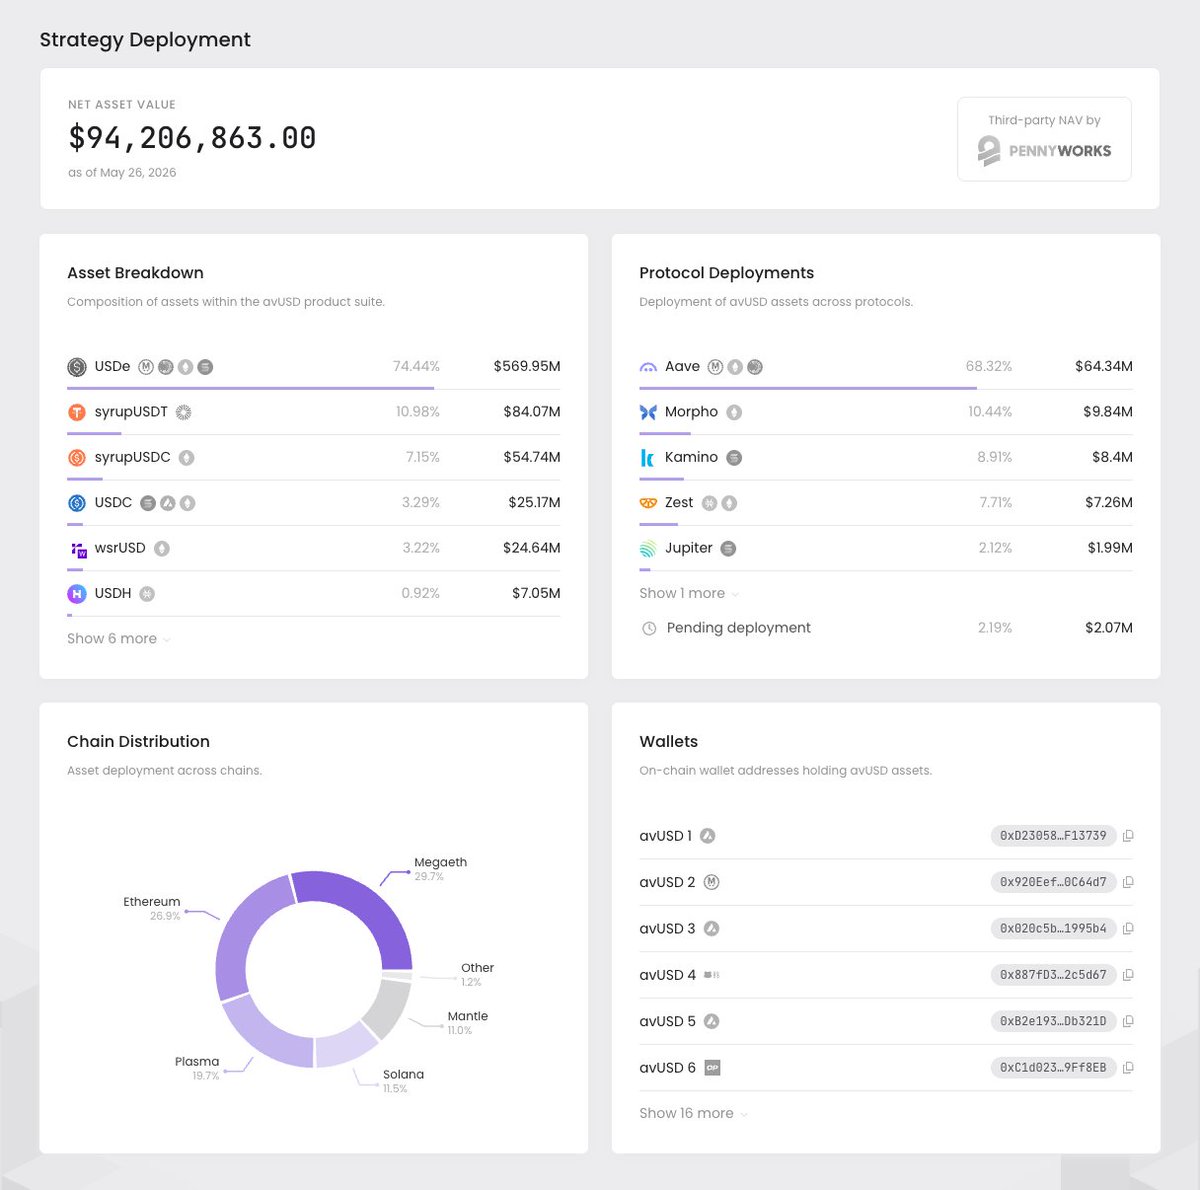Copy the avUSD 1 wallet address
This screenshot has width=1200, height=1190.
pyautogui.click(x=1128, y=836)
